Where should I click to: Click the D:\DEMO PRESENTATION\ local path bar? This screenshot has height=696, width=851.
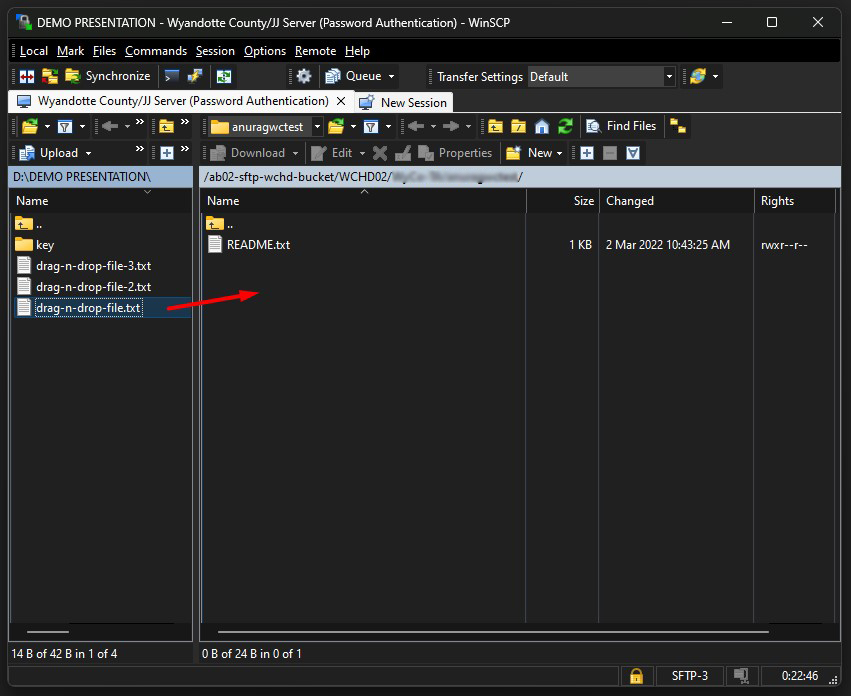coord(101,177)
